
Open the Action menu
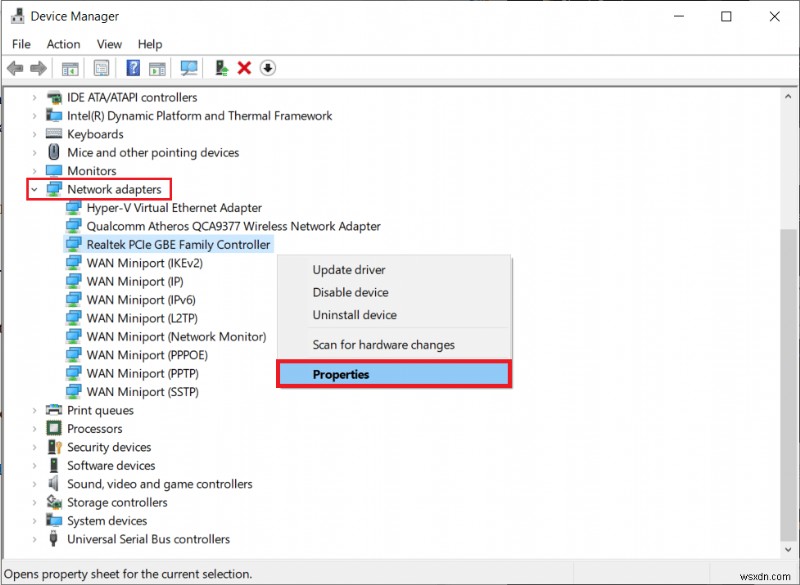pos(63,44)
